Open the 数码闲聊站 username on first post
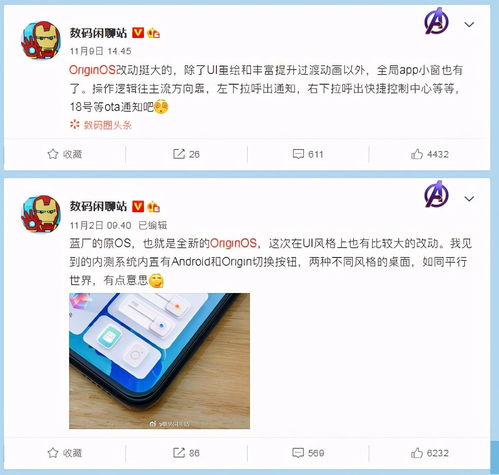499x475 pixels. (98, 33)
